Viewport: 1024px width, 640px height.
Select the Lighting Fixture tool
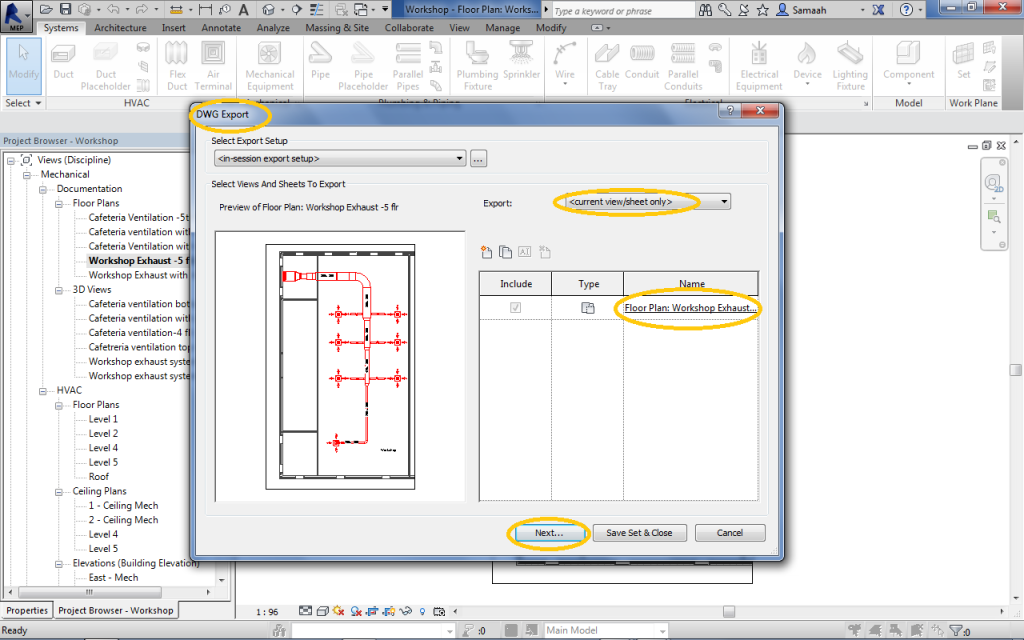click(850, 67)
